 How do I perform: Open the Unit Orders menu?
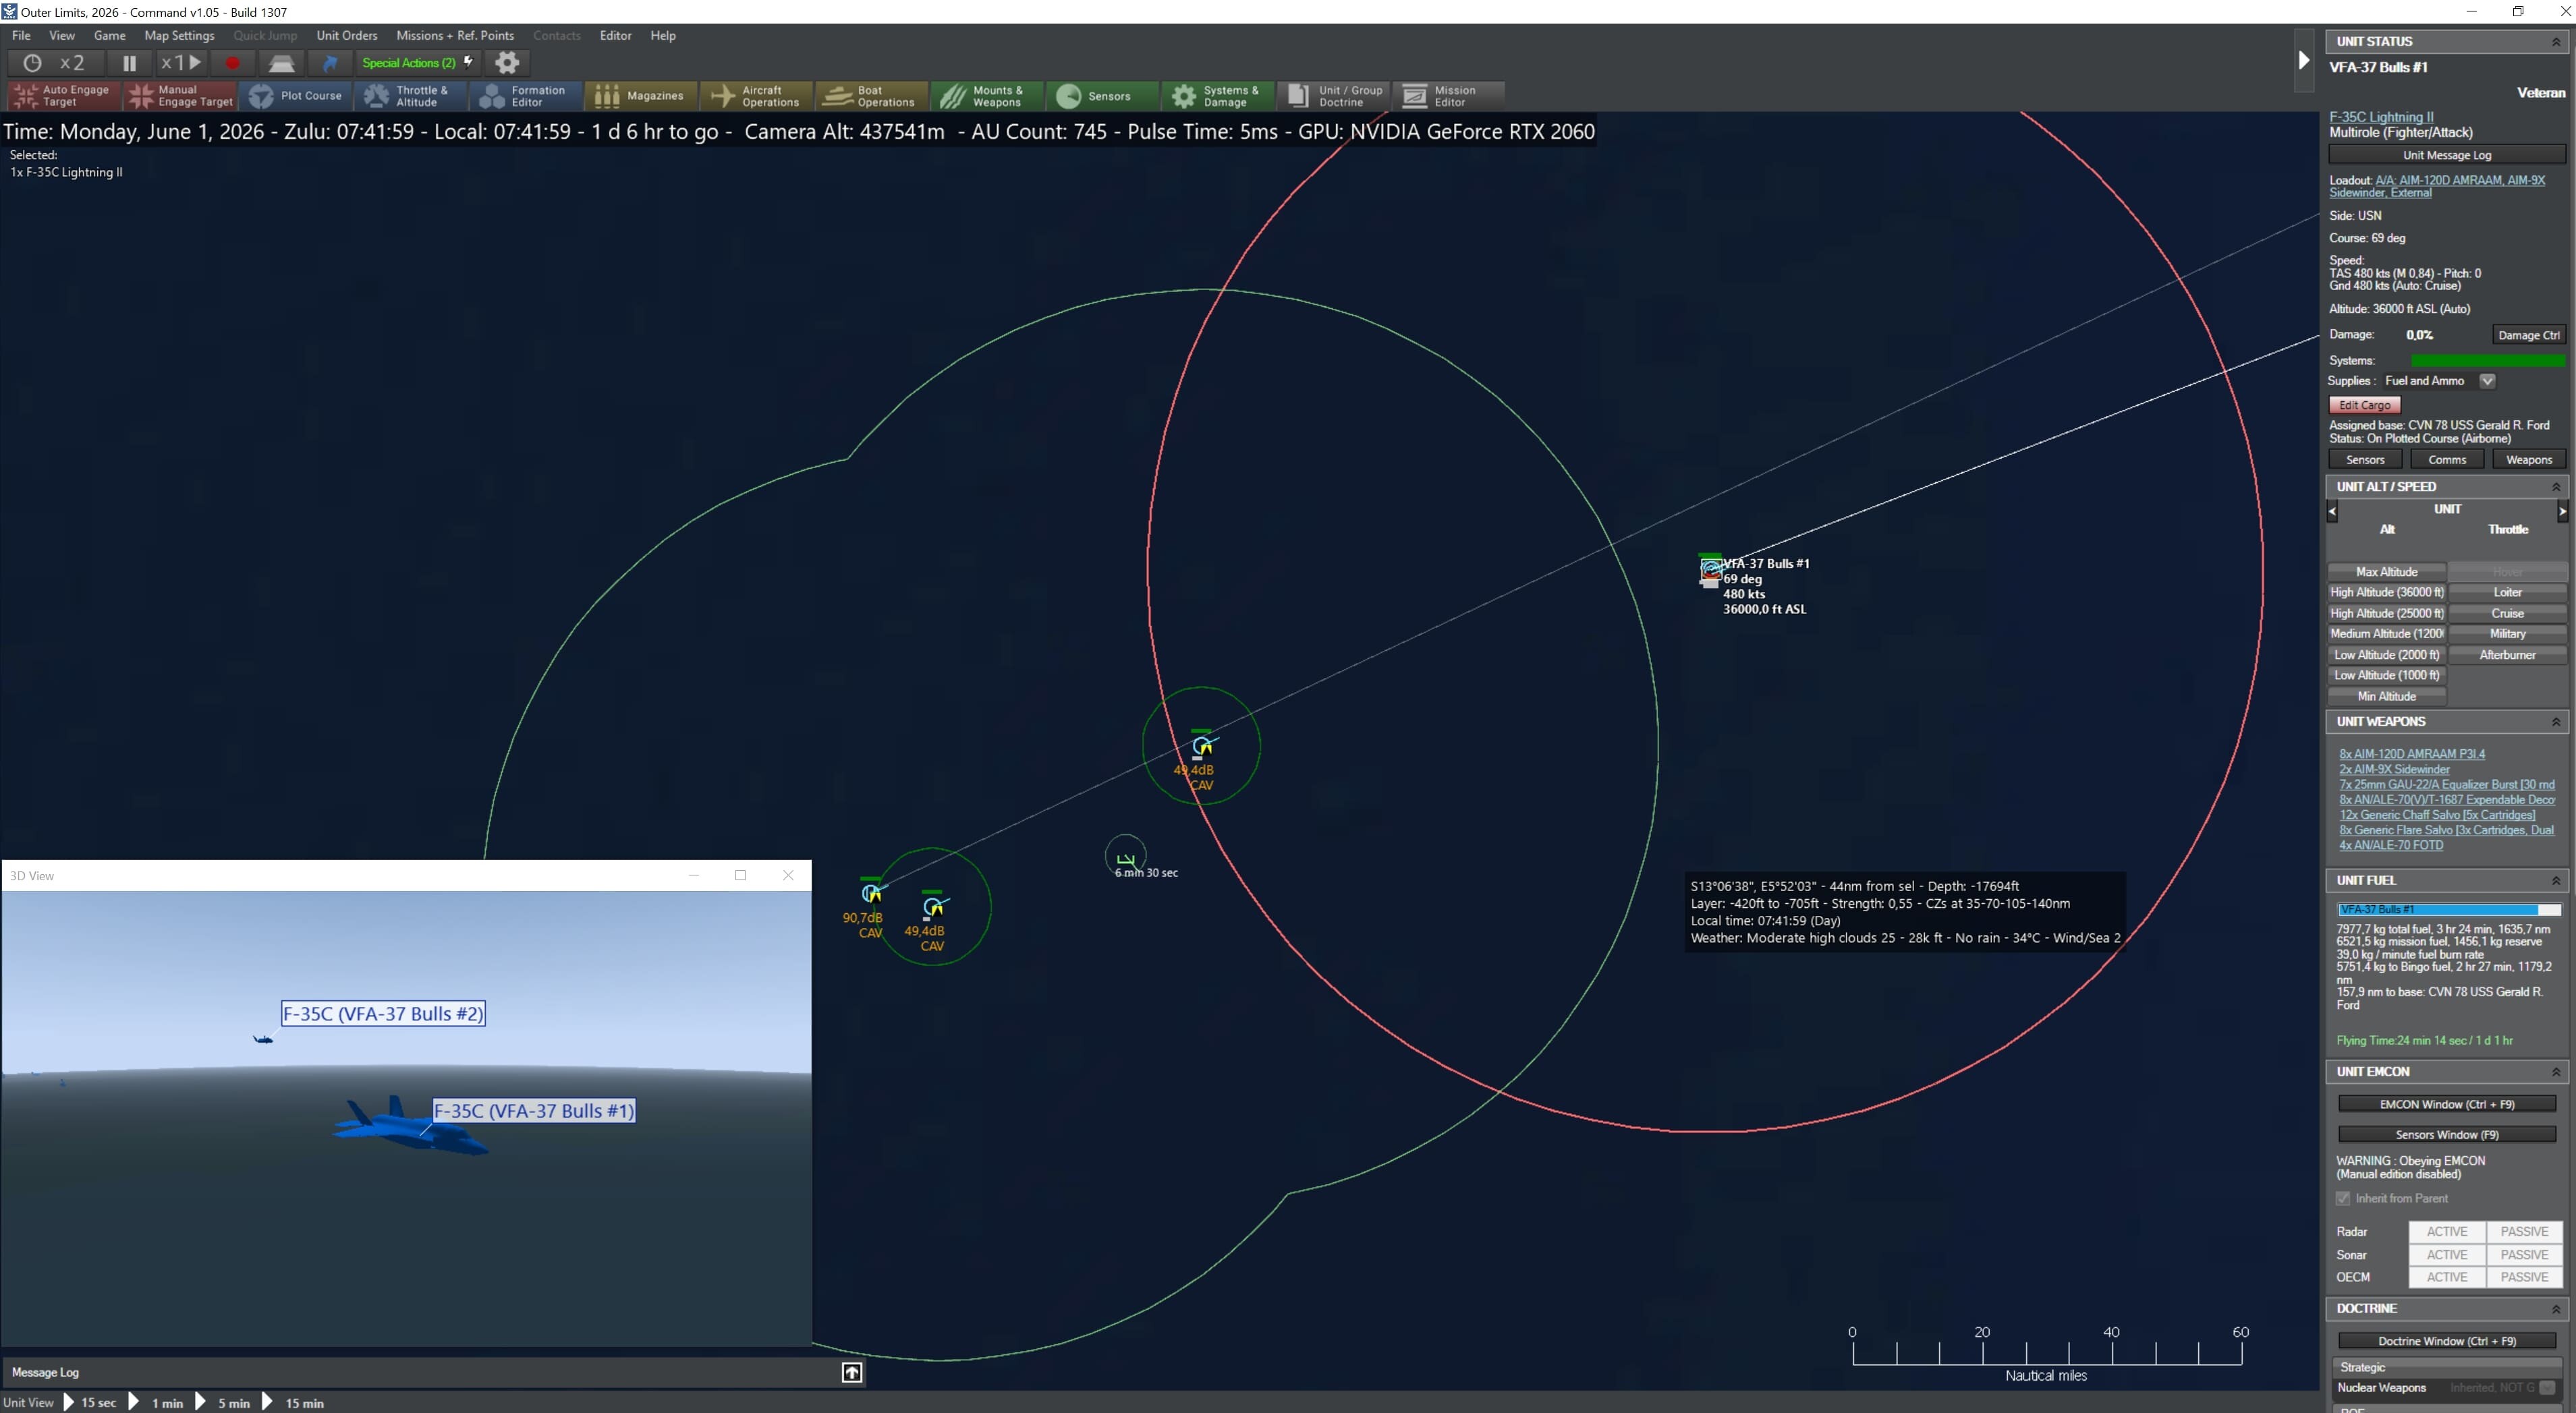pos(346,35)
